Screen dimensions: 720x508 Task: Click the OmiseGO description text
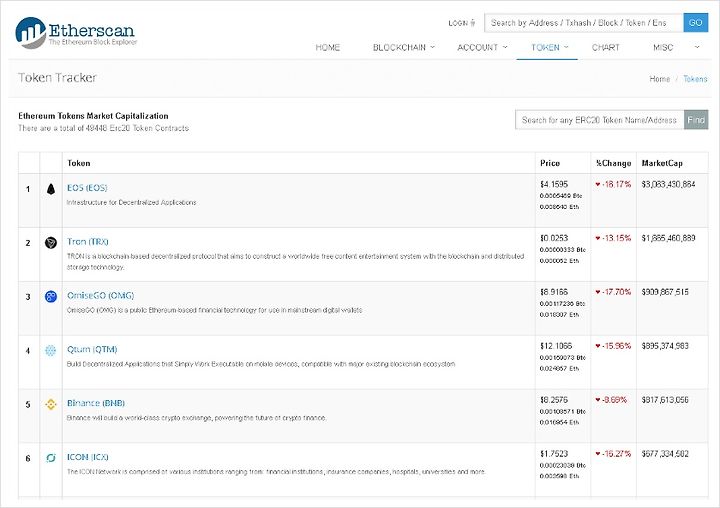[x=214, y=310]
